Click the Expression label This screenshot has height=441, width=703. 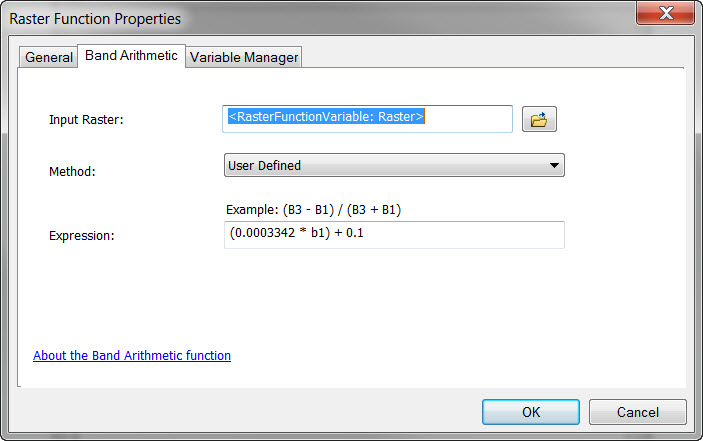click(82, 236)
